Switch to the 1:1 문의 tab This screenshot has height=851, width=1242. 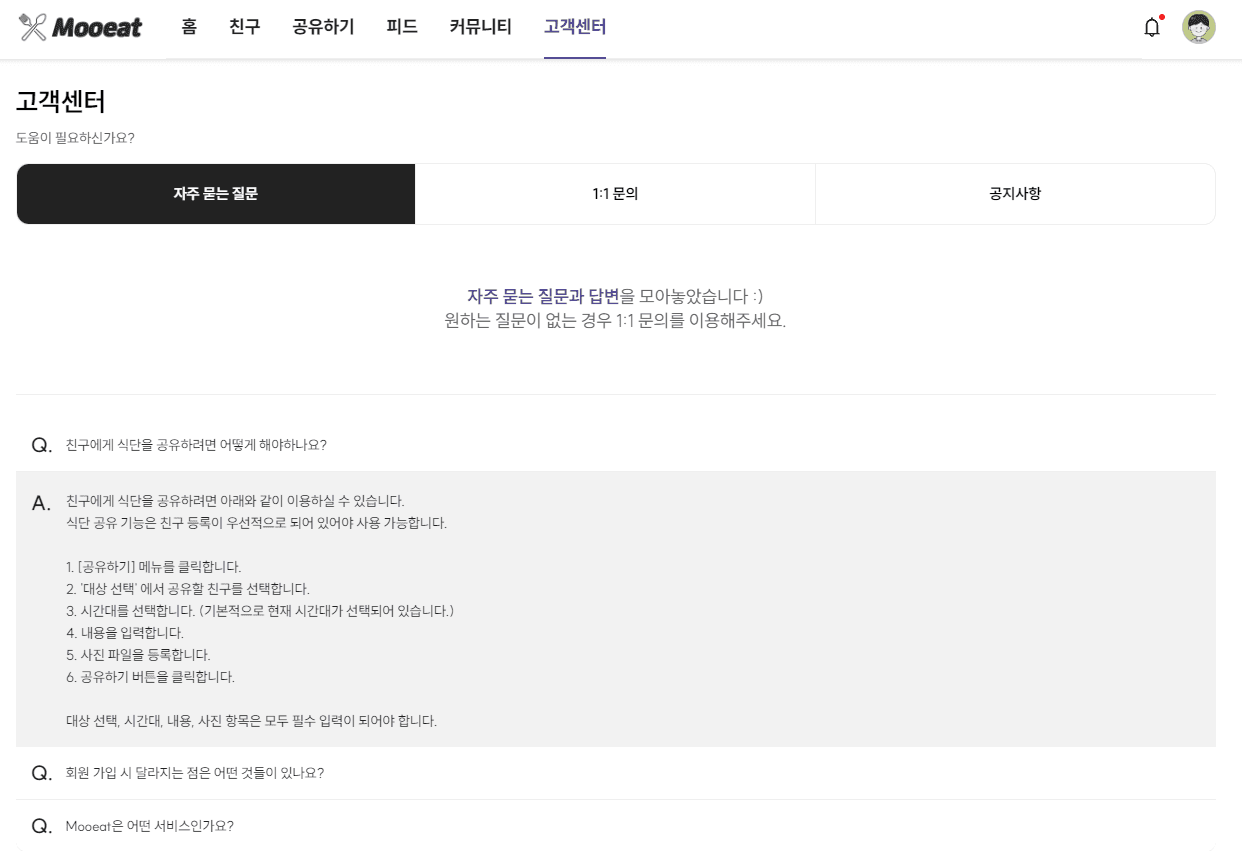(615, 194)
